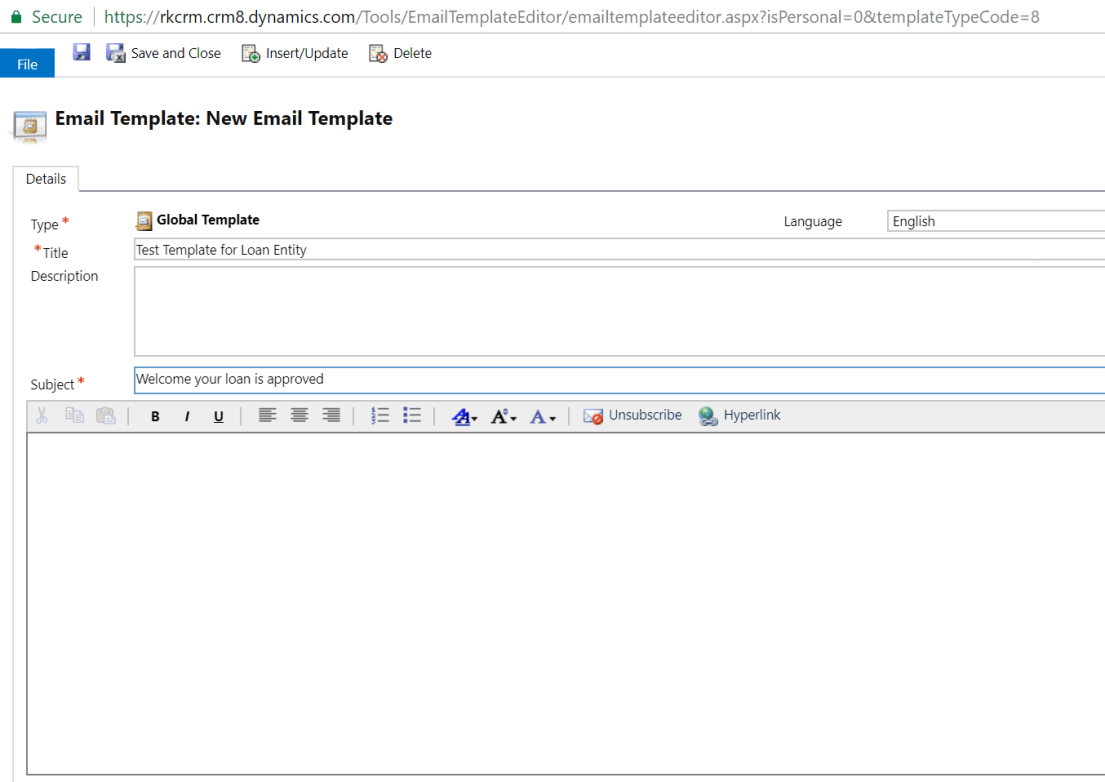
Task: Toggle underline formatting
Action: tap(218, 417)
